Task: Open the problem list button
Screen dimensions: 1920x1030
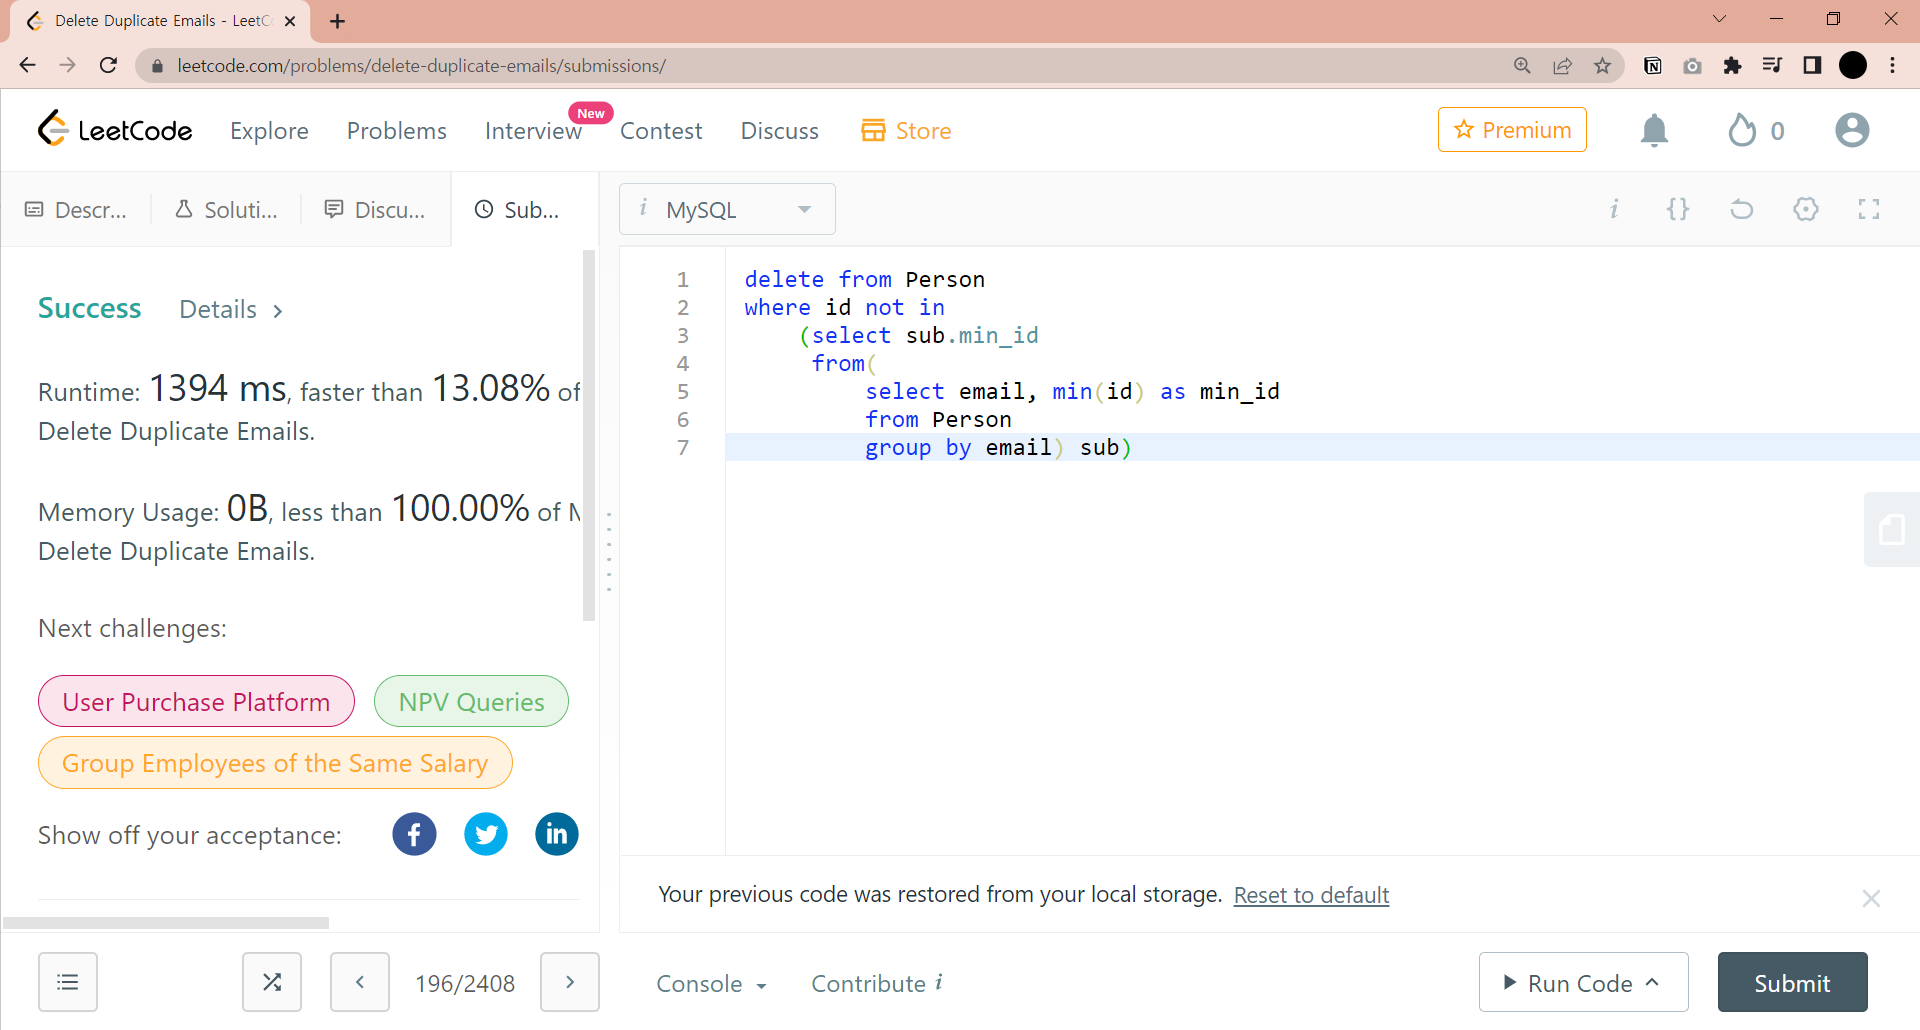Action: [x=68, y=982]
